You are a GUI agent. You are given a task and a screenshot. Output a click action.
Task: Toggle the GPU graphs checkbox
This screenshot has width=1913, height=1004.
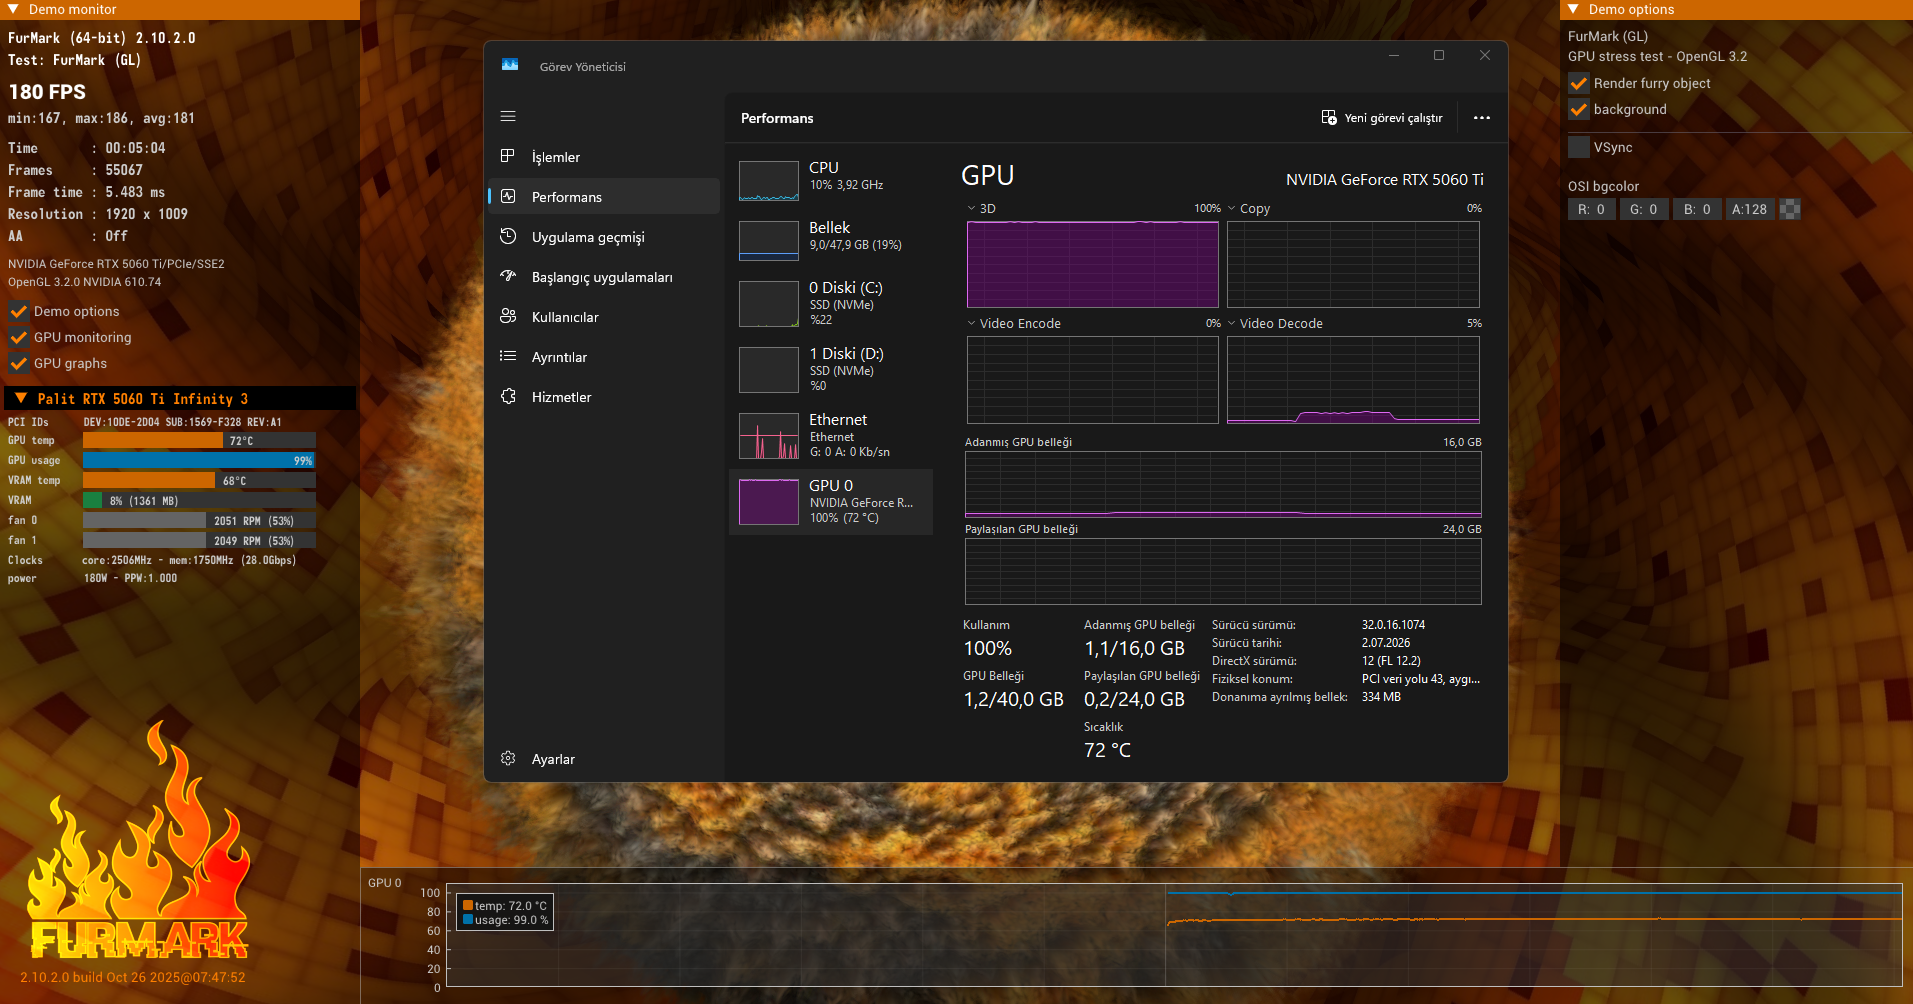tap(18, 363)
